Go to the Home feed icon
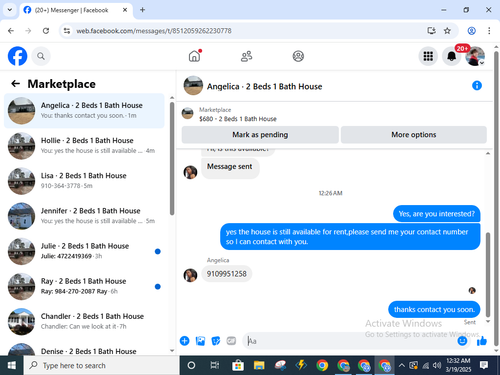Viewport: 500px width, 375px height. [195, 56]
